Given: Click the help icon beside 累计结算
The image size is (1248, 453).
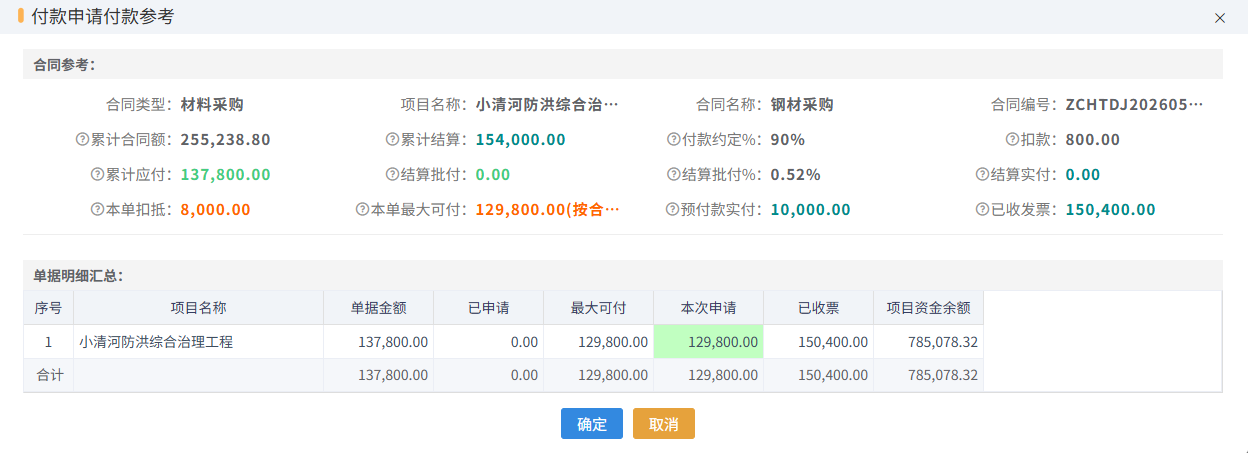Looking at the screenshot, I should click(393, 140).
